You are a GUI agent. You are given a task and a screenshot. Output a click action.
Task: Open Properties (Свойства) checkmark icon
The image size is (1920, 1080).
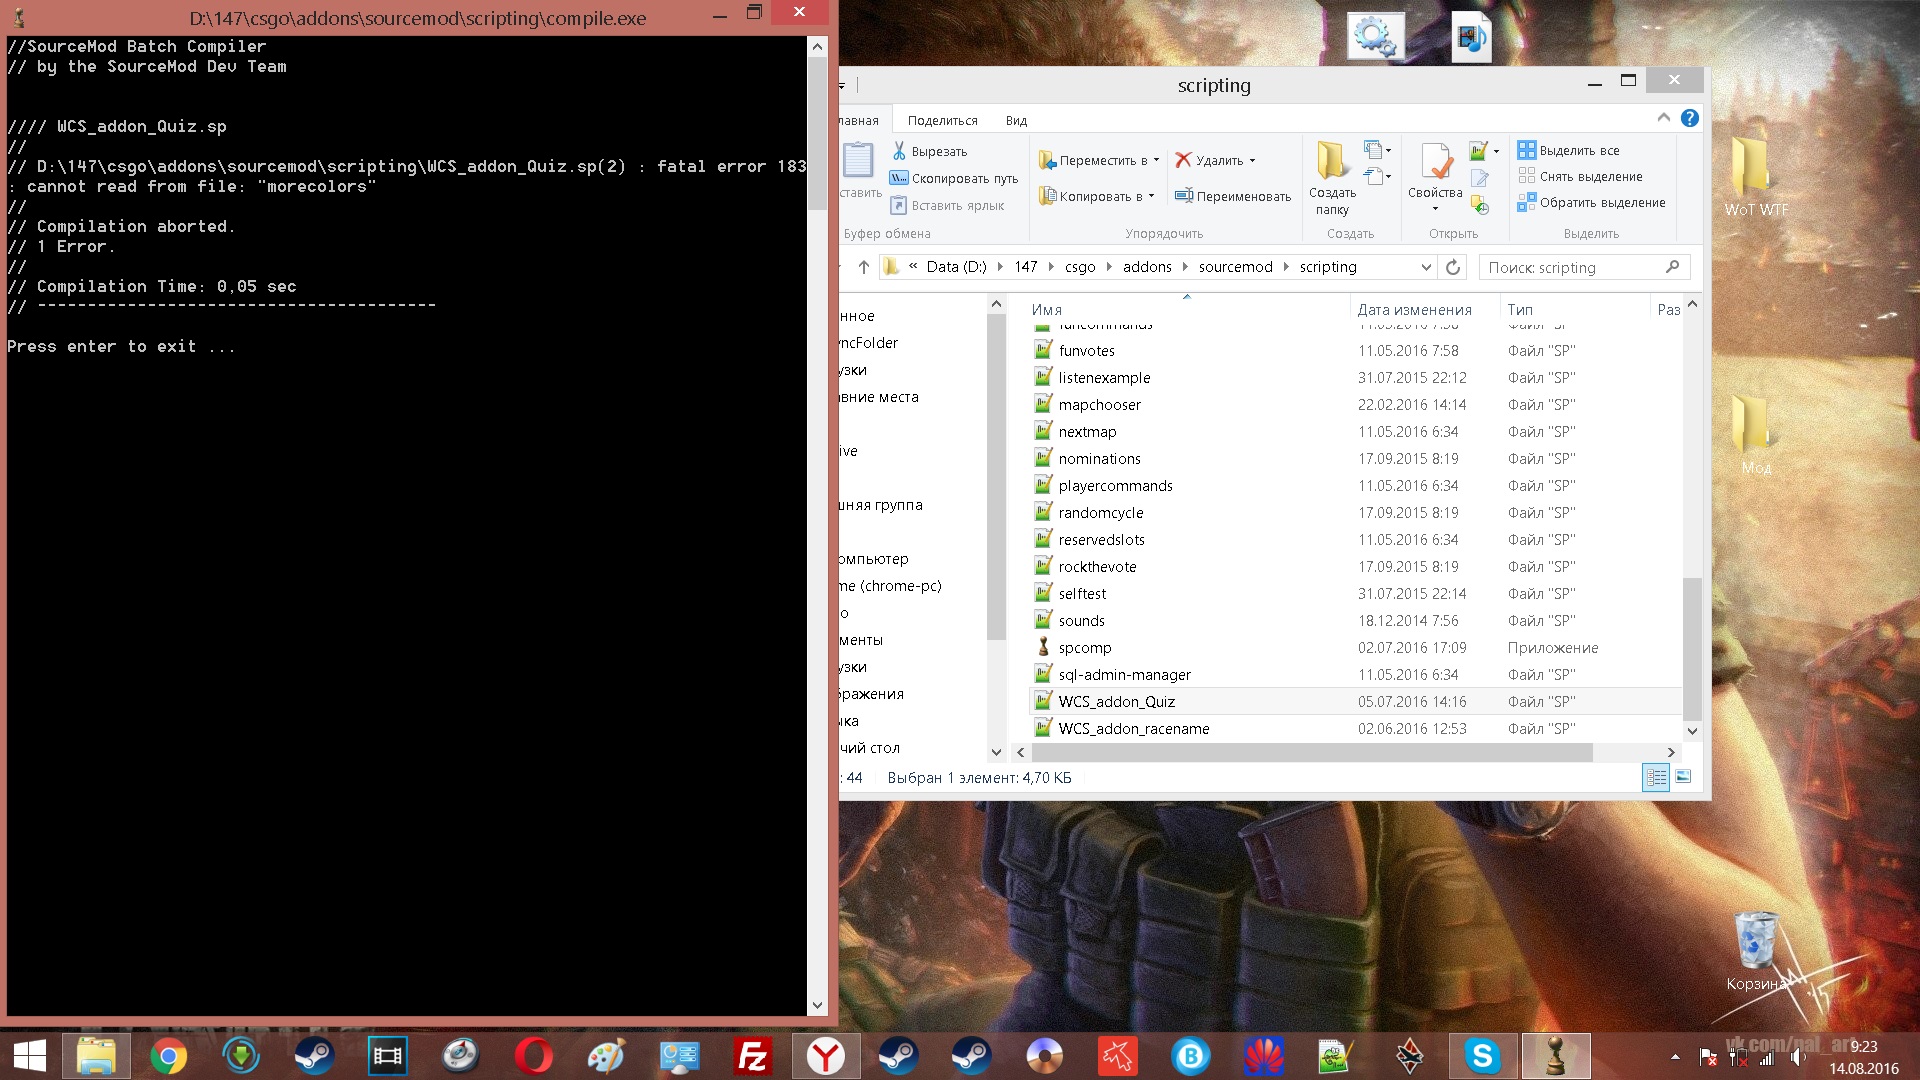(1435, 163)
